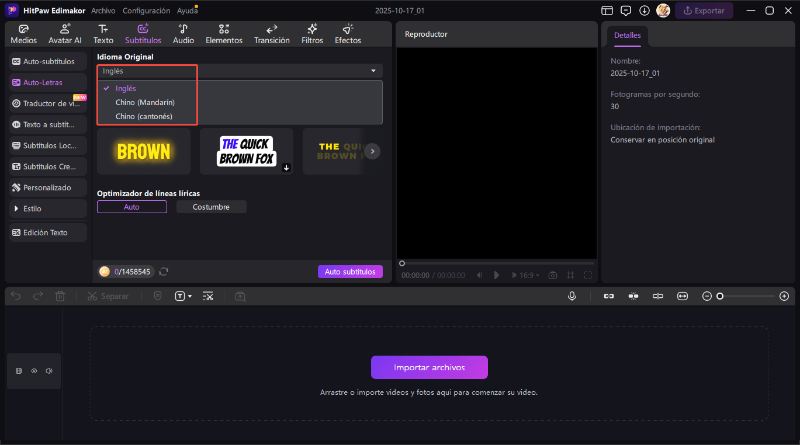Choose Chino (Mandarín) from language list
This screenshot has height=445, width=800.
(144, 102)
